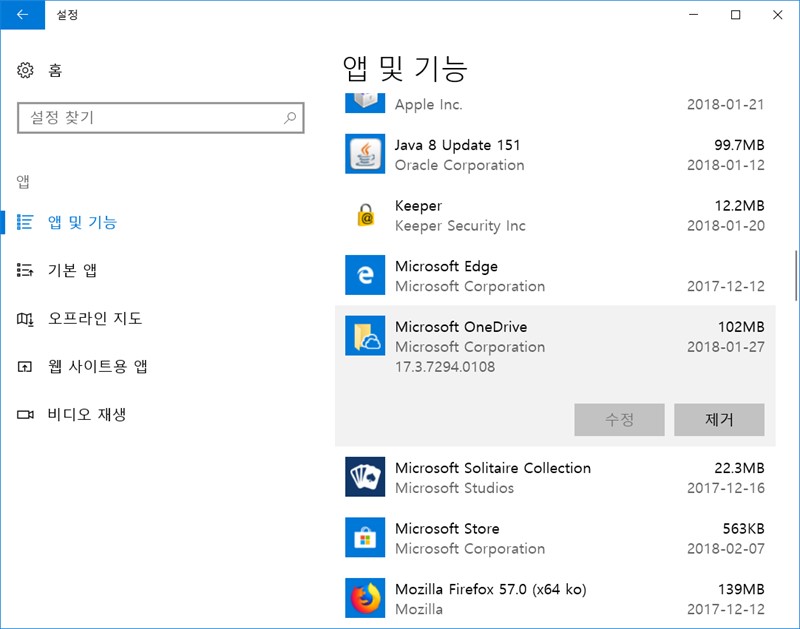Select the Java 8 Update 151 icon
Screen dimensions: 800x629
[x=365, y=154]
